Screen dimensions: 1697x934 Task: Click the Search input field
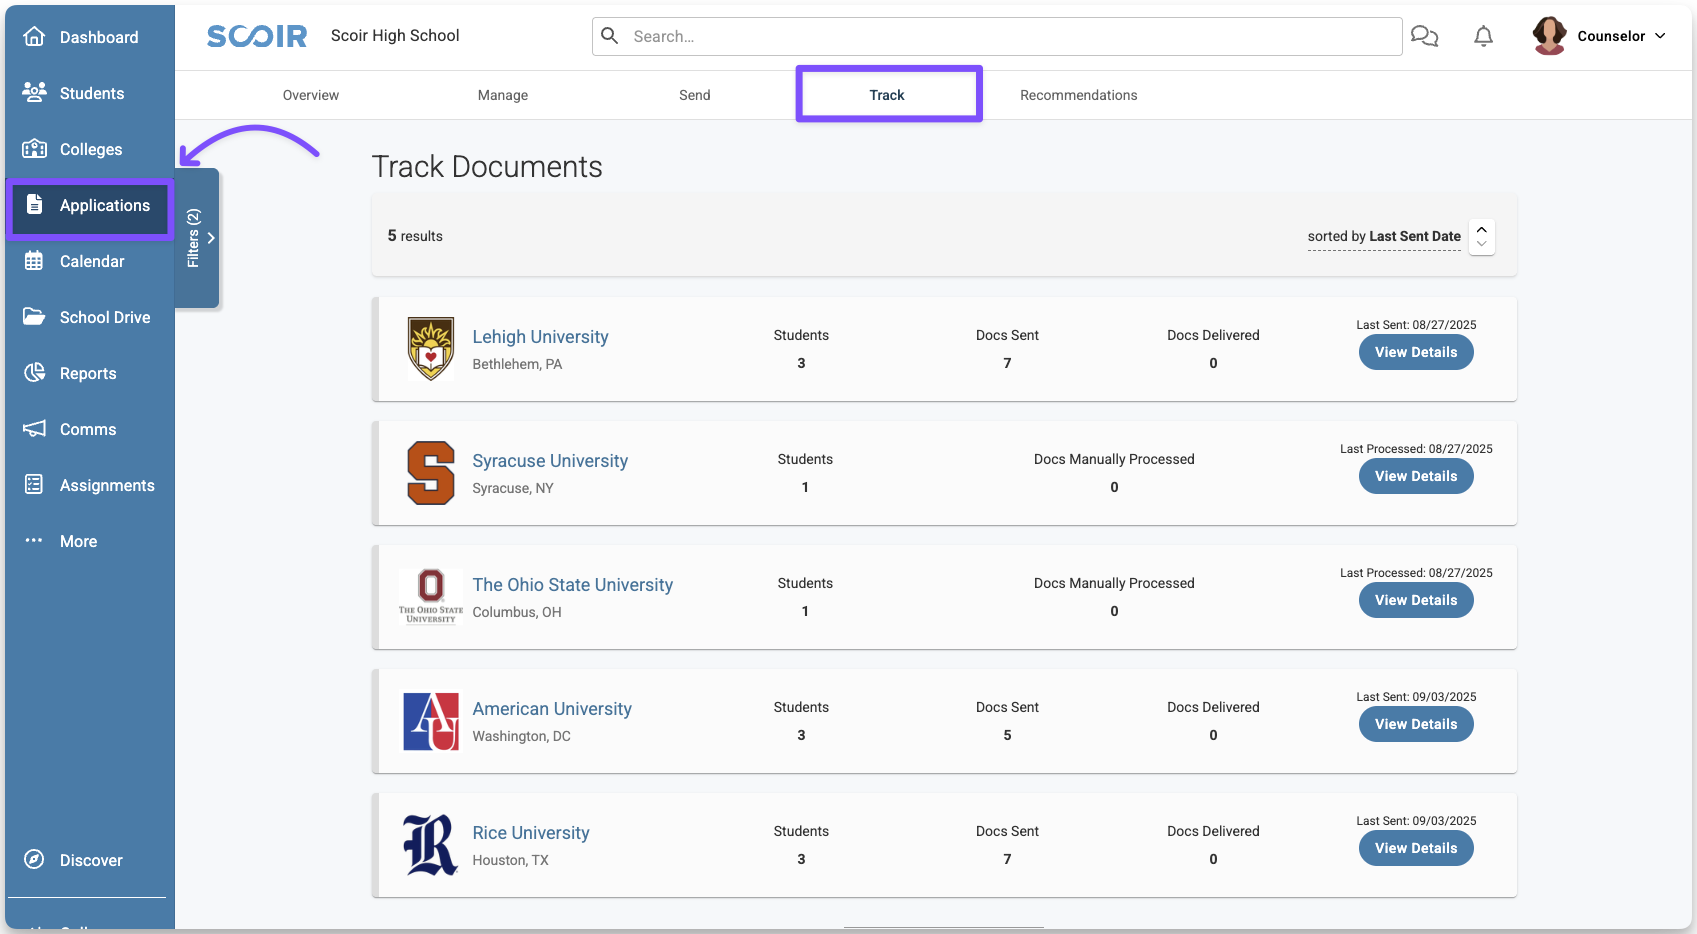[997, 36]
